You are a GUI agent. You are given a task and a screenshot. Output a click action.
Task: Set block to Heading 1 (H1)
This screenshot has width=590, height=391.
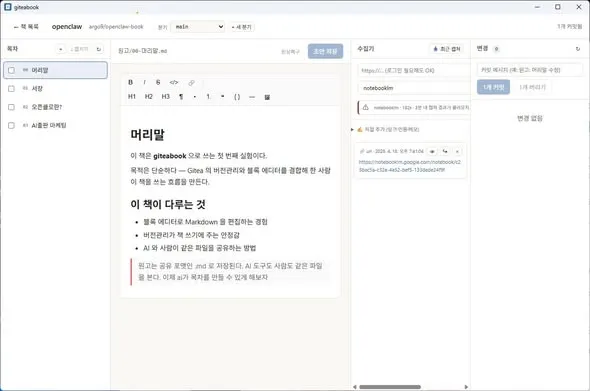[x=132, y=97]
